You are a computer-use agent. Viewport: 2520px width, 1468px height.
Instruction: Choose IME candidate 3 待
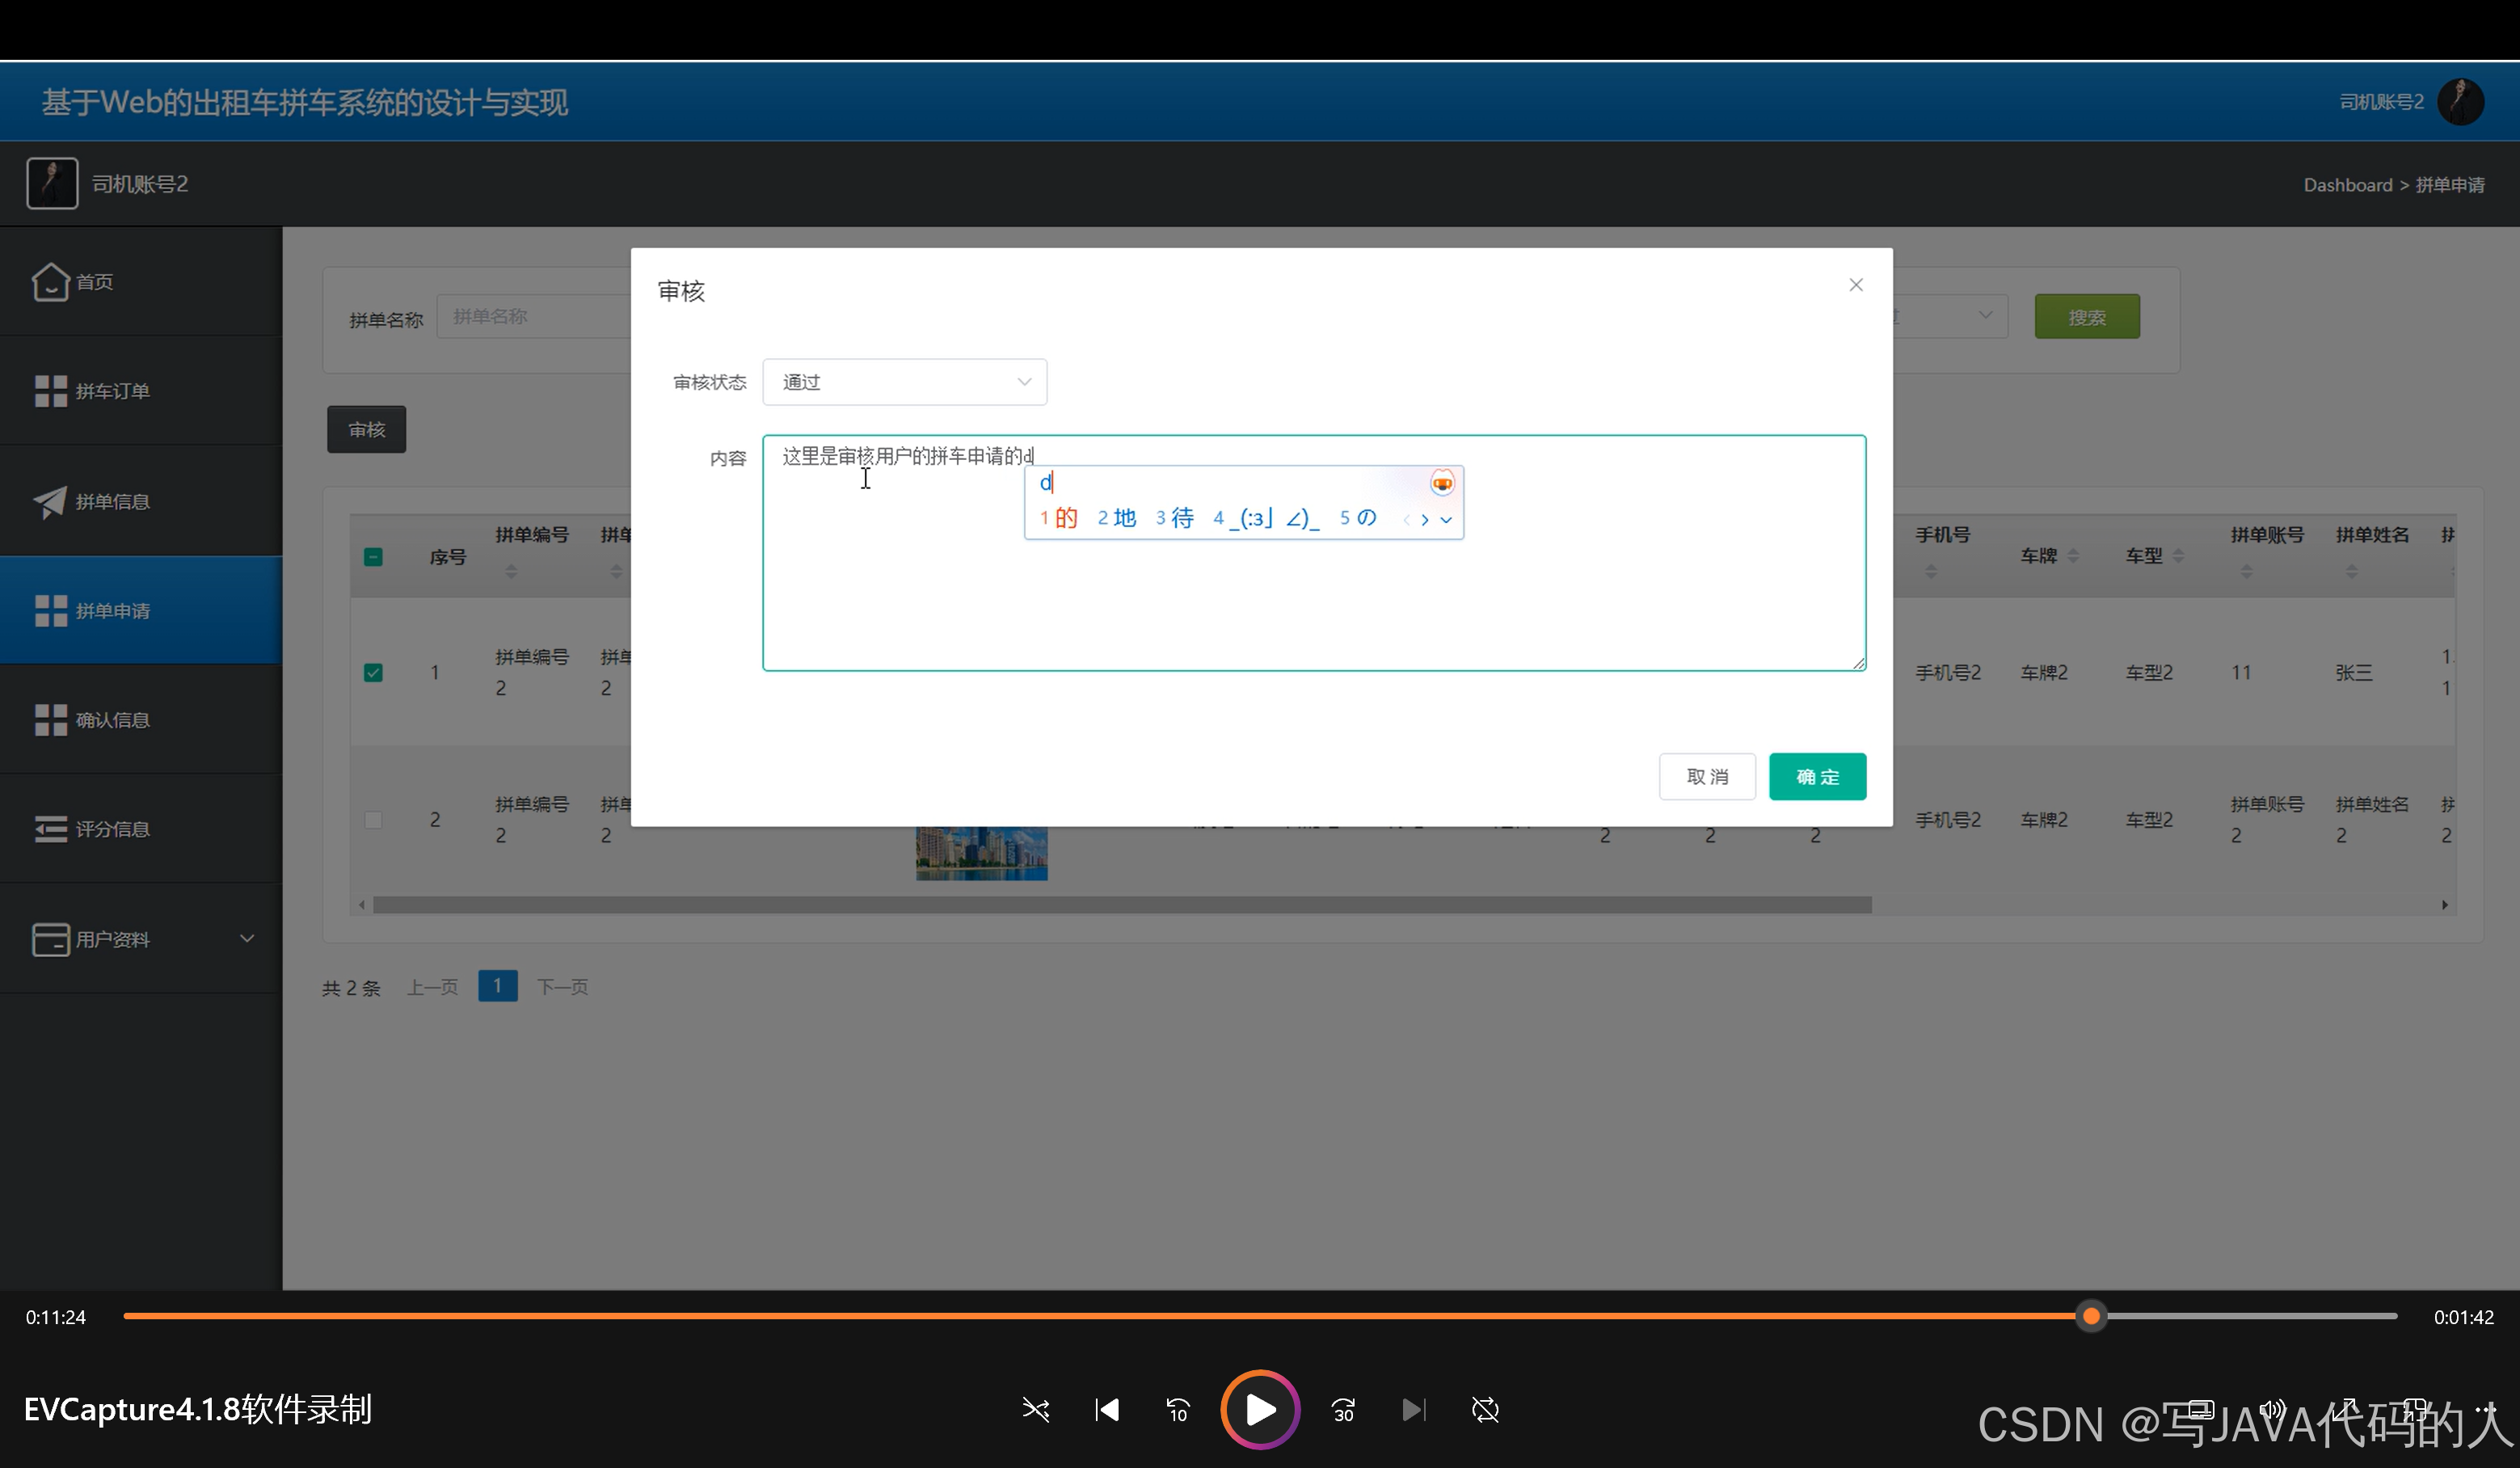click(x=1175, y=518)
